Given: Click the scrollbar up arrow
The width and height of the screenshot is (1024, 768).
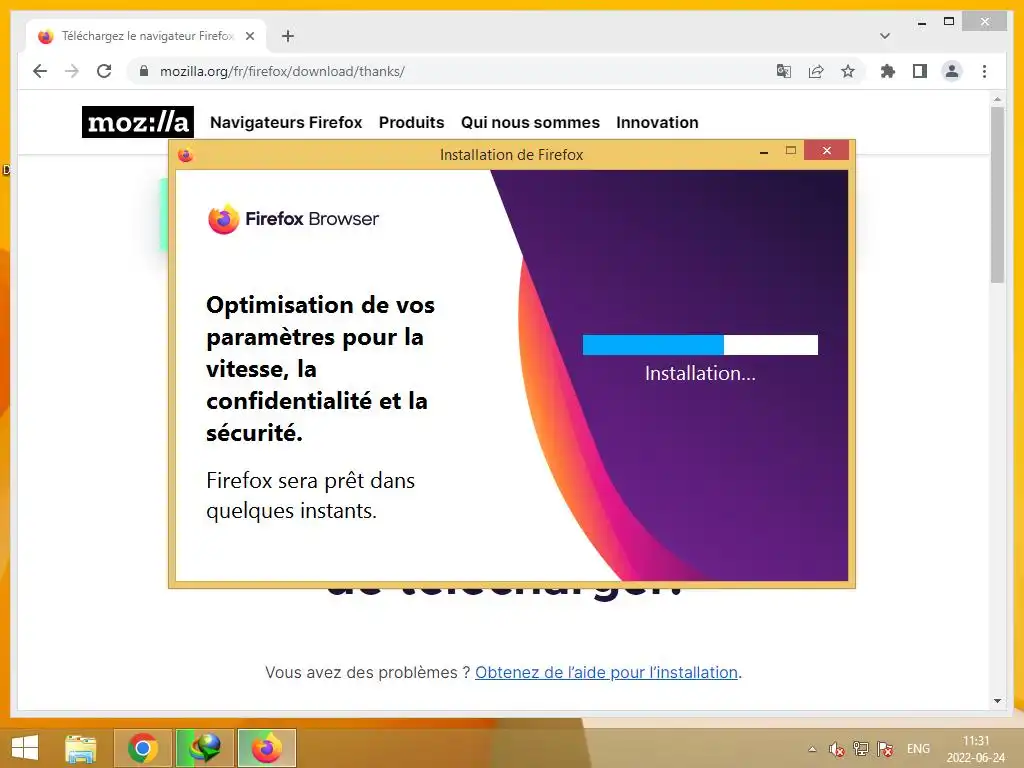Looking at the screenshot, I should 997,99.
